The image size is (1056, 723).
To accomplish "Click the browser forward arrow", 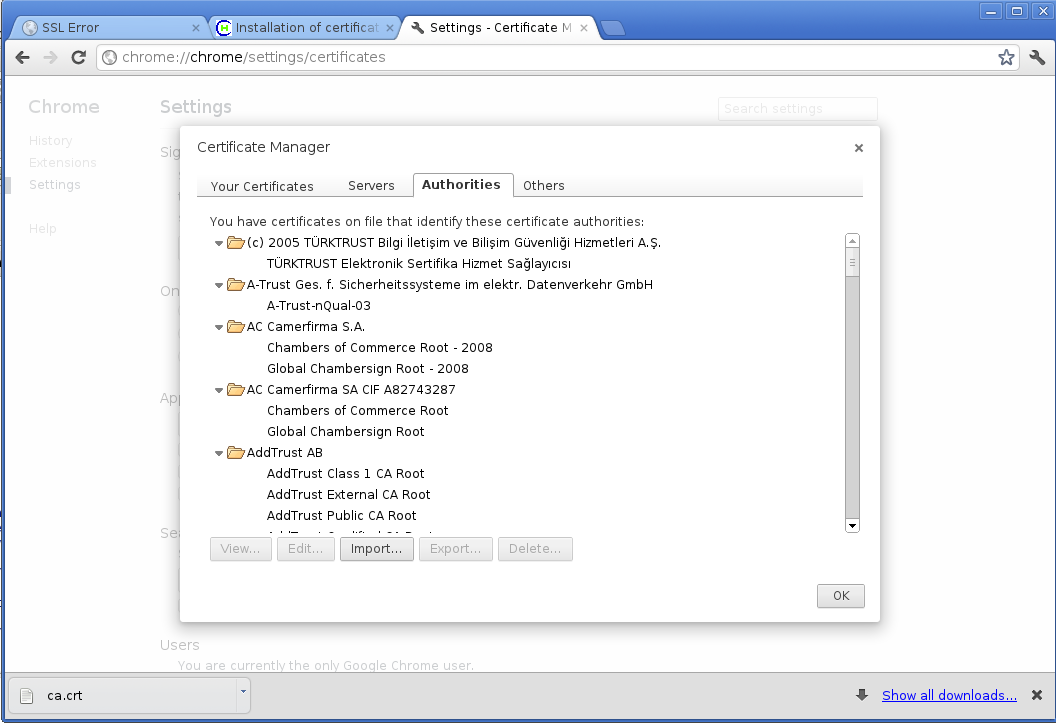I will click(51, 57).
